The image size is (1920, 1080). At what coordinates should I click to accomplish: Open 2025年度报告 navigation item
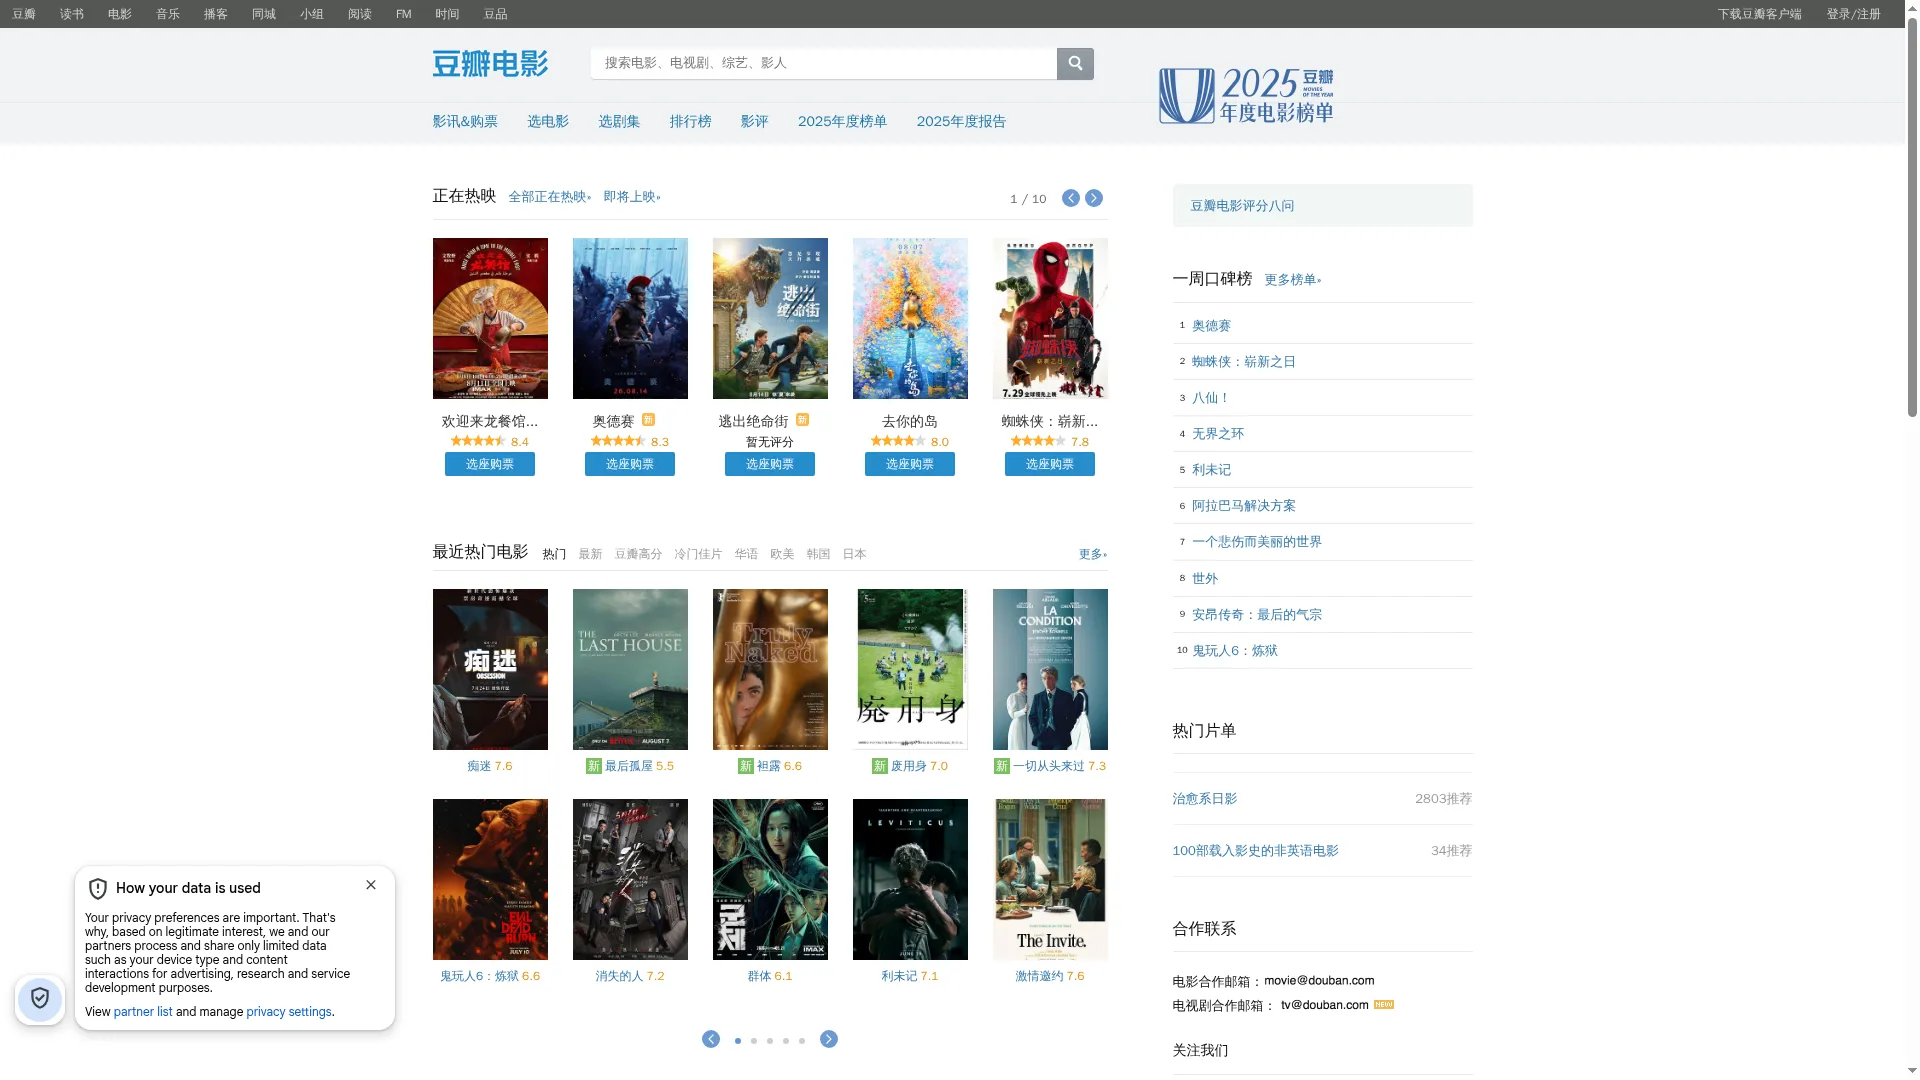click(x=961, y=121)
